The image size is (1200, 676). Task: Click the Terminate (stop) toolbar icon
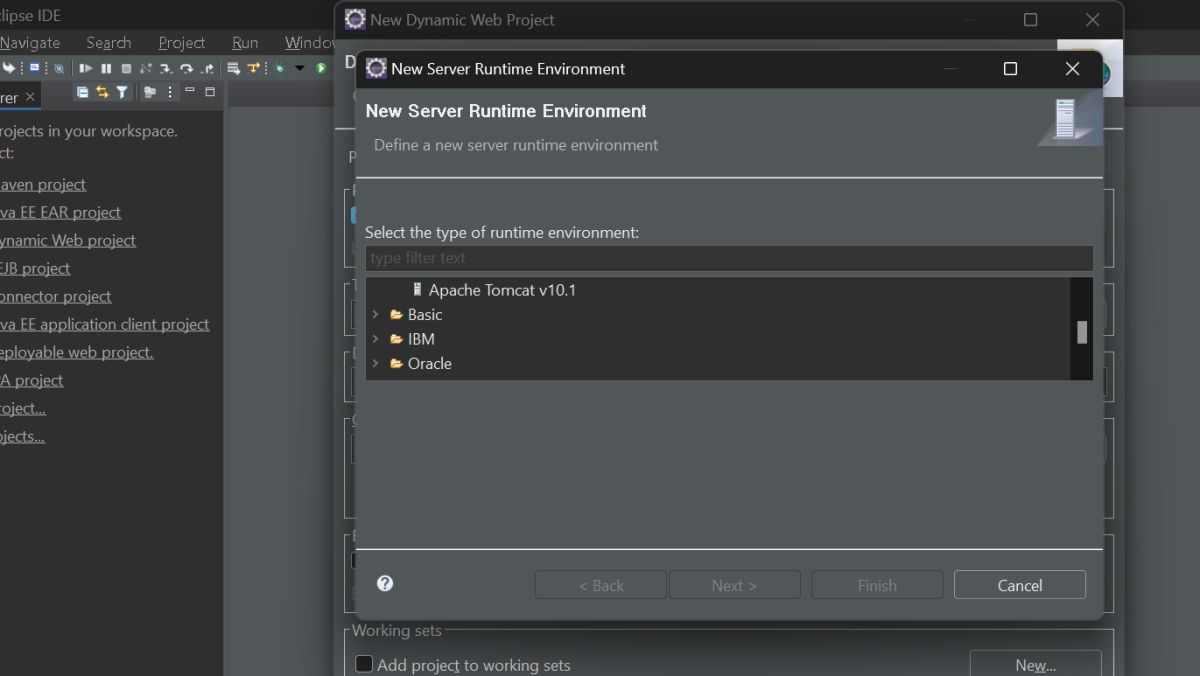point(126,68)
